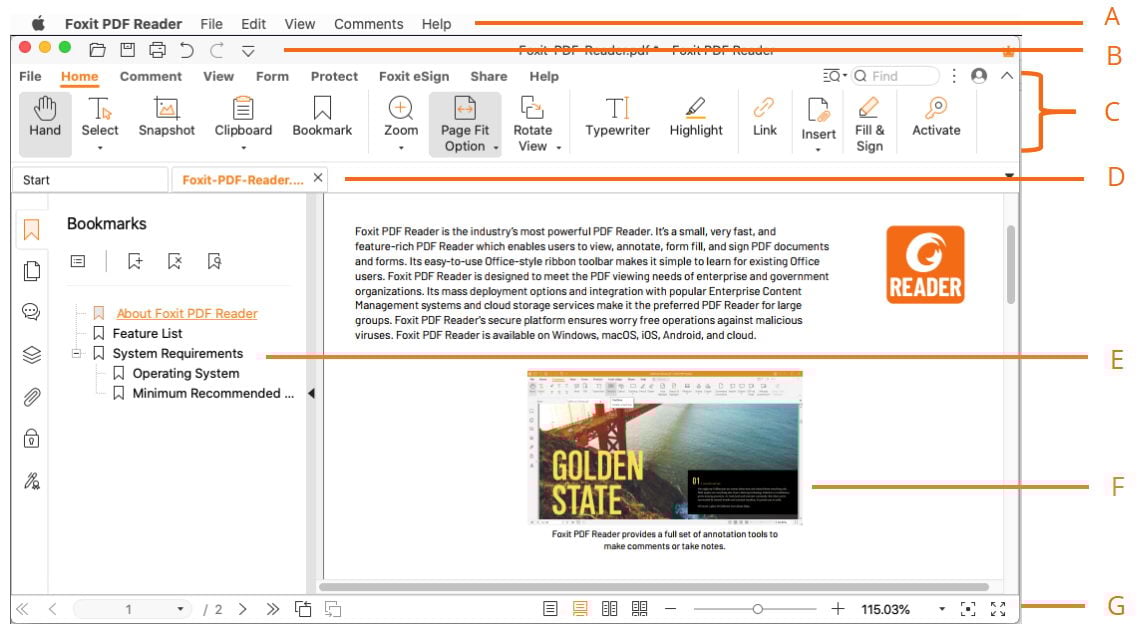Open the Attachments panel
The image size is (1139, 632).
(x=31, y=396)
